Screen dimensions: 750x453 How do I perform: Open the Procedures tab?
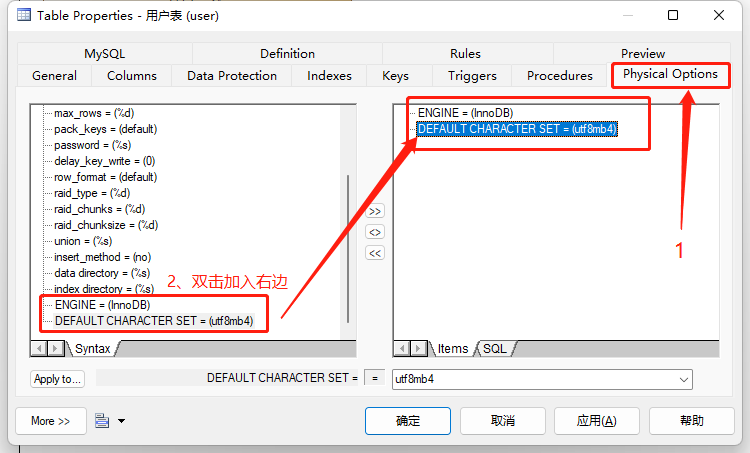pos(560,76)
